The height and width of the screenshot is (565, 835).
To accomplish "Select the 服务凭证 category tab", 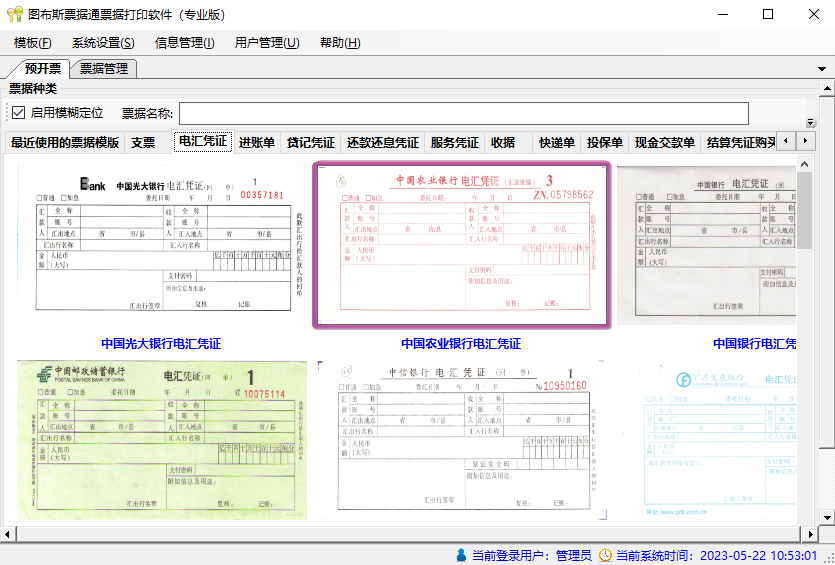I will (455, 143).
